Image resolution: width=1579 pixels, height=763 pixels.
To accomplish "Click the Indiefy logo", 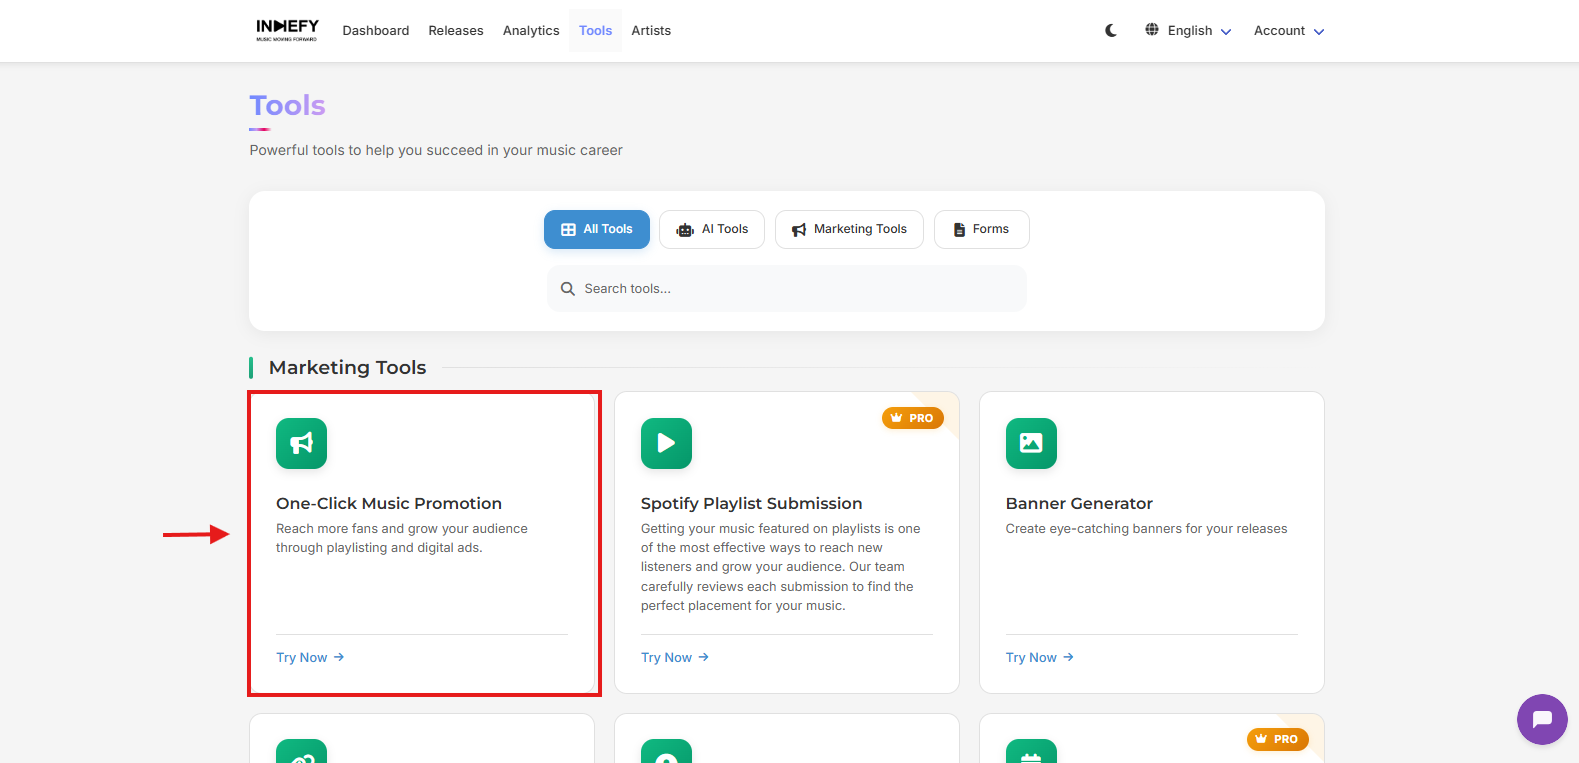I will coord(287,30).
